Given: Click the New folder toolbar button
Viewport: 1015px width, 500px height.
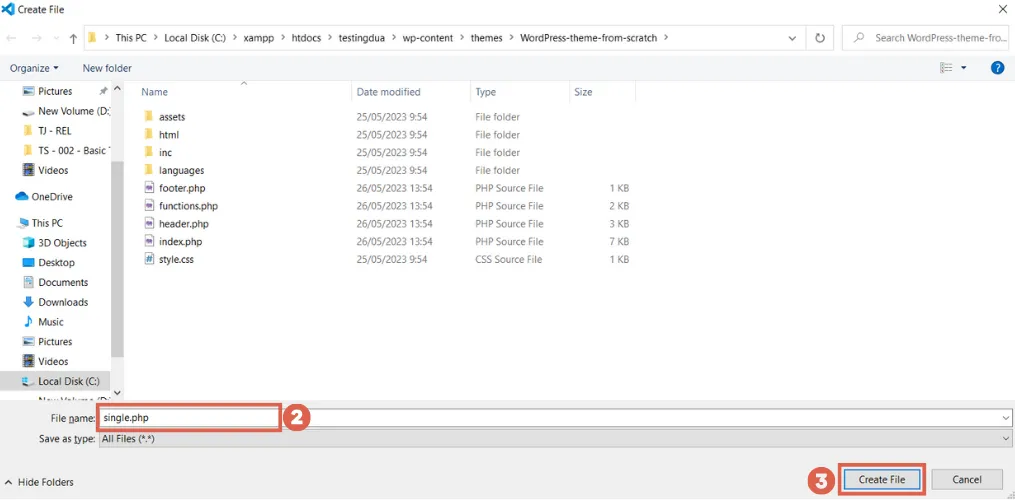Looking at the screenshot, I should pos(107,68).
